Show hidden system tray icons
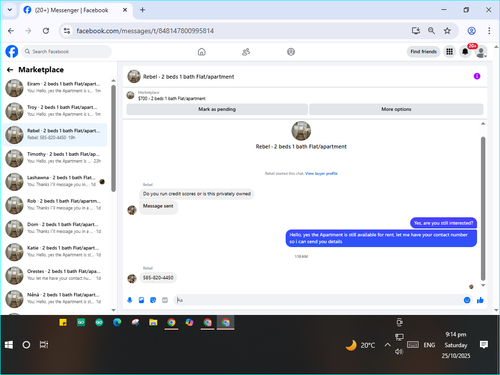Screen dimensions: 500x375 click(387, 345)
